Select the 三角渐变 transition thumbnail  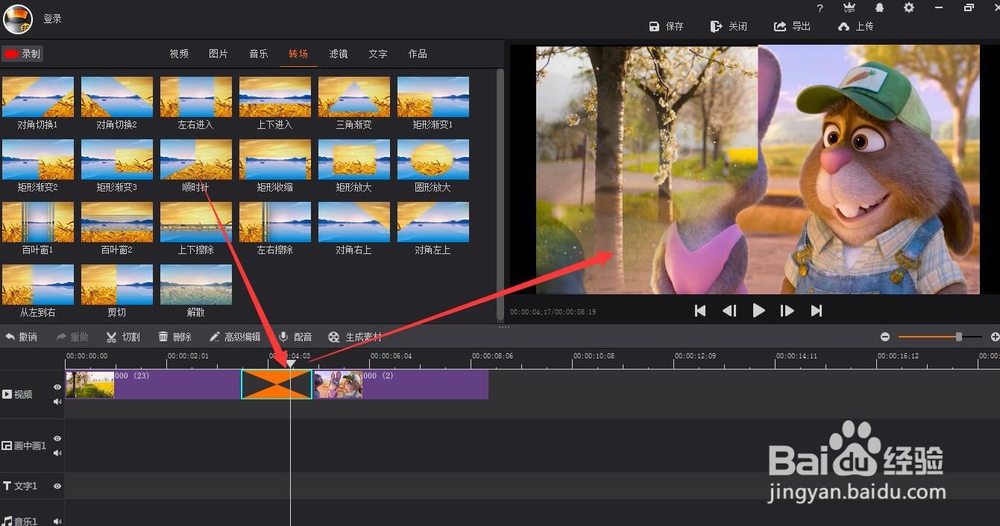click(x=354, y=97)
